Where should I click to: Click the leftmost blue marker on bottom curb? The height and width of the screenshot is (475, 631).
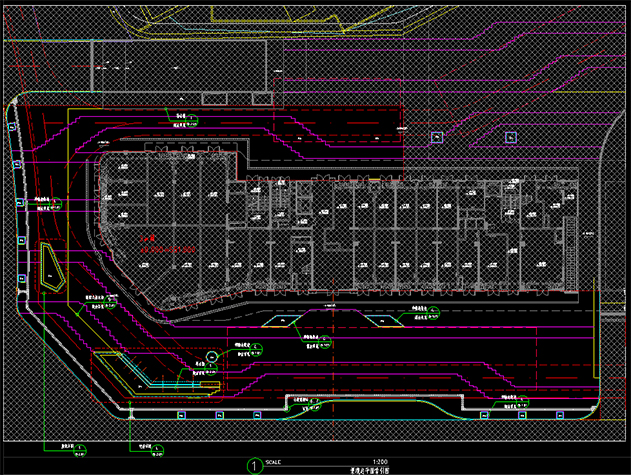point(180,413)
